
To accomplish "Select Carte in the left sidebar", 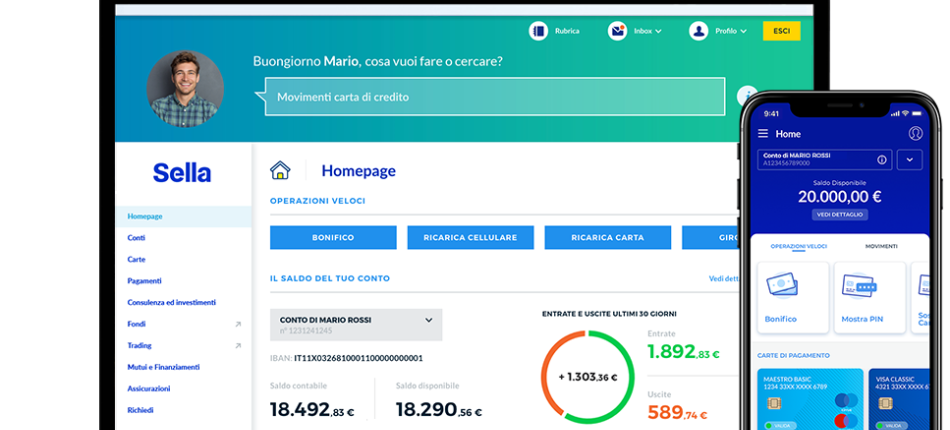I will 136,259.
